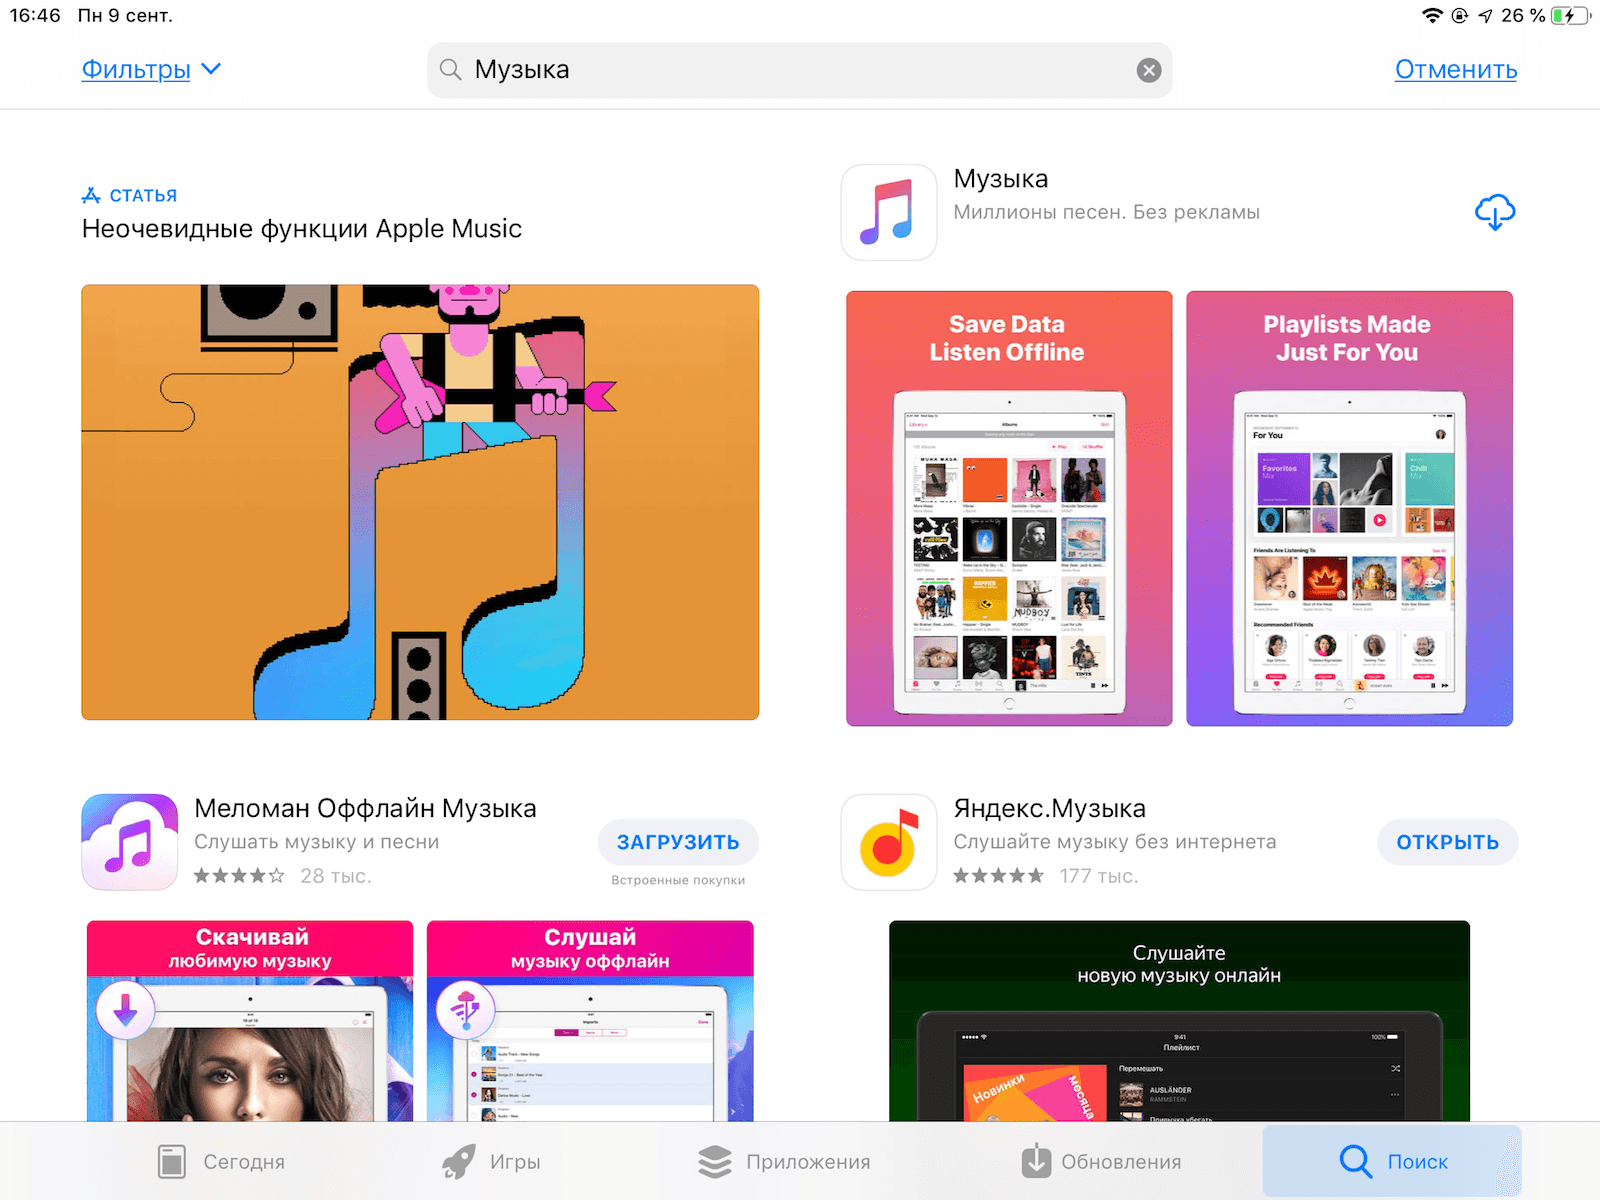Tap the Wi-Fi icon in status bar

click(1432, 16)
